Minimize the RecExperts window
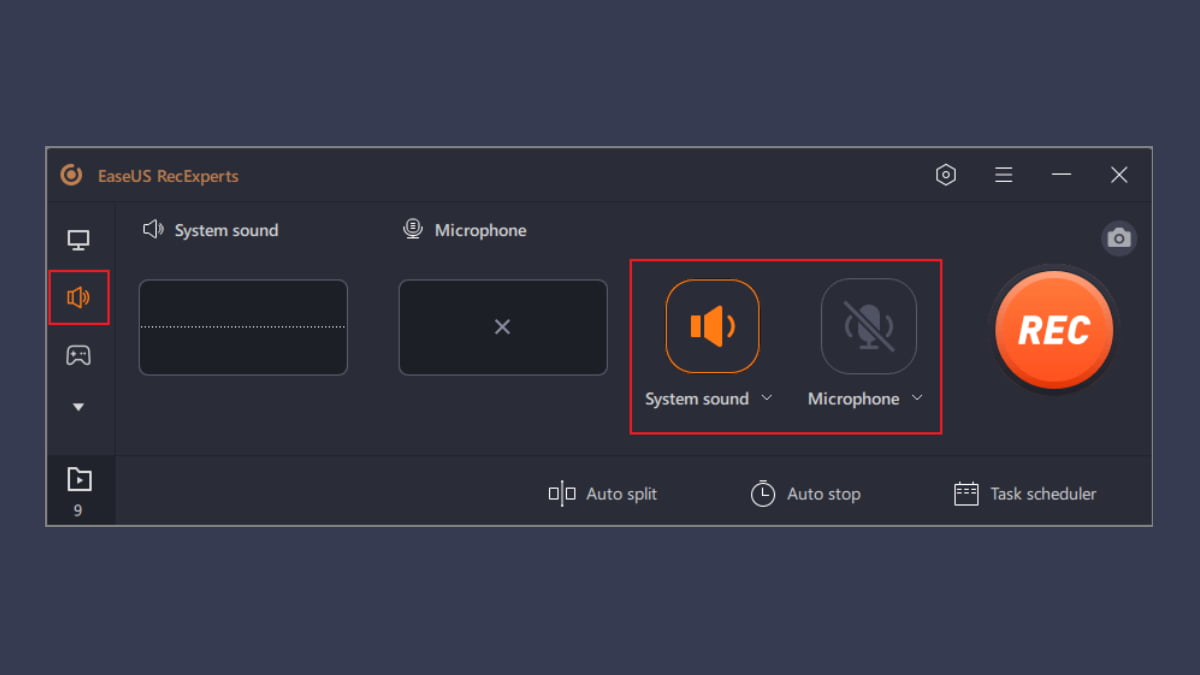The image size is (1200, 675). (x=1061, y=175)
